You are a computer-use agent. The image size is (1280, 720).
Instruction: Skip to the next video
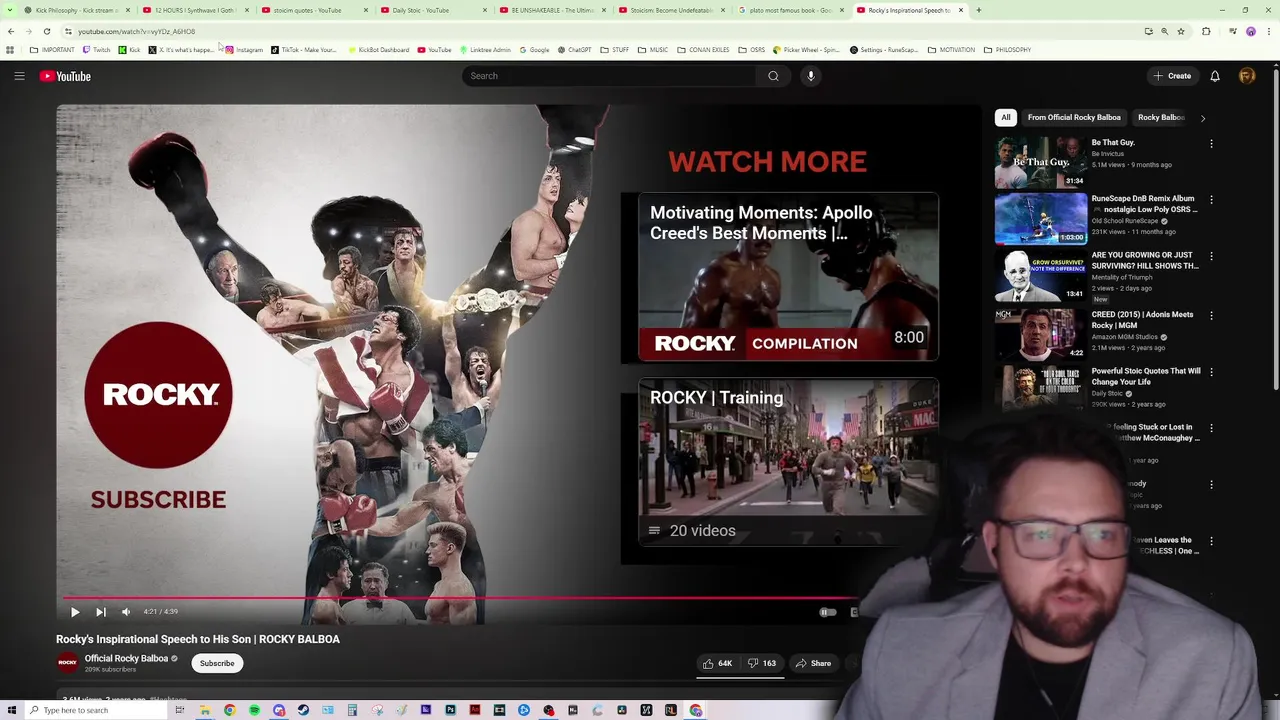[101, 612]
